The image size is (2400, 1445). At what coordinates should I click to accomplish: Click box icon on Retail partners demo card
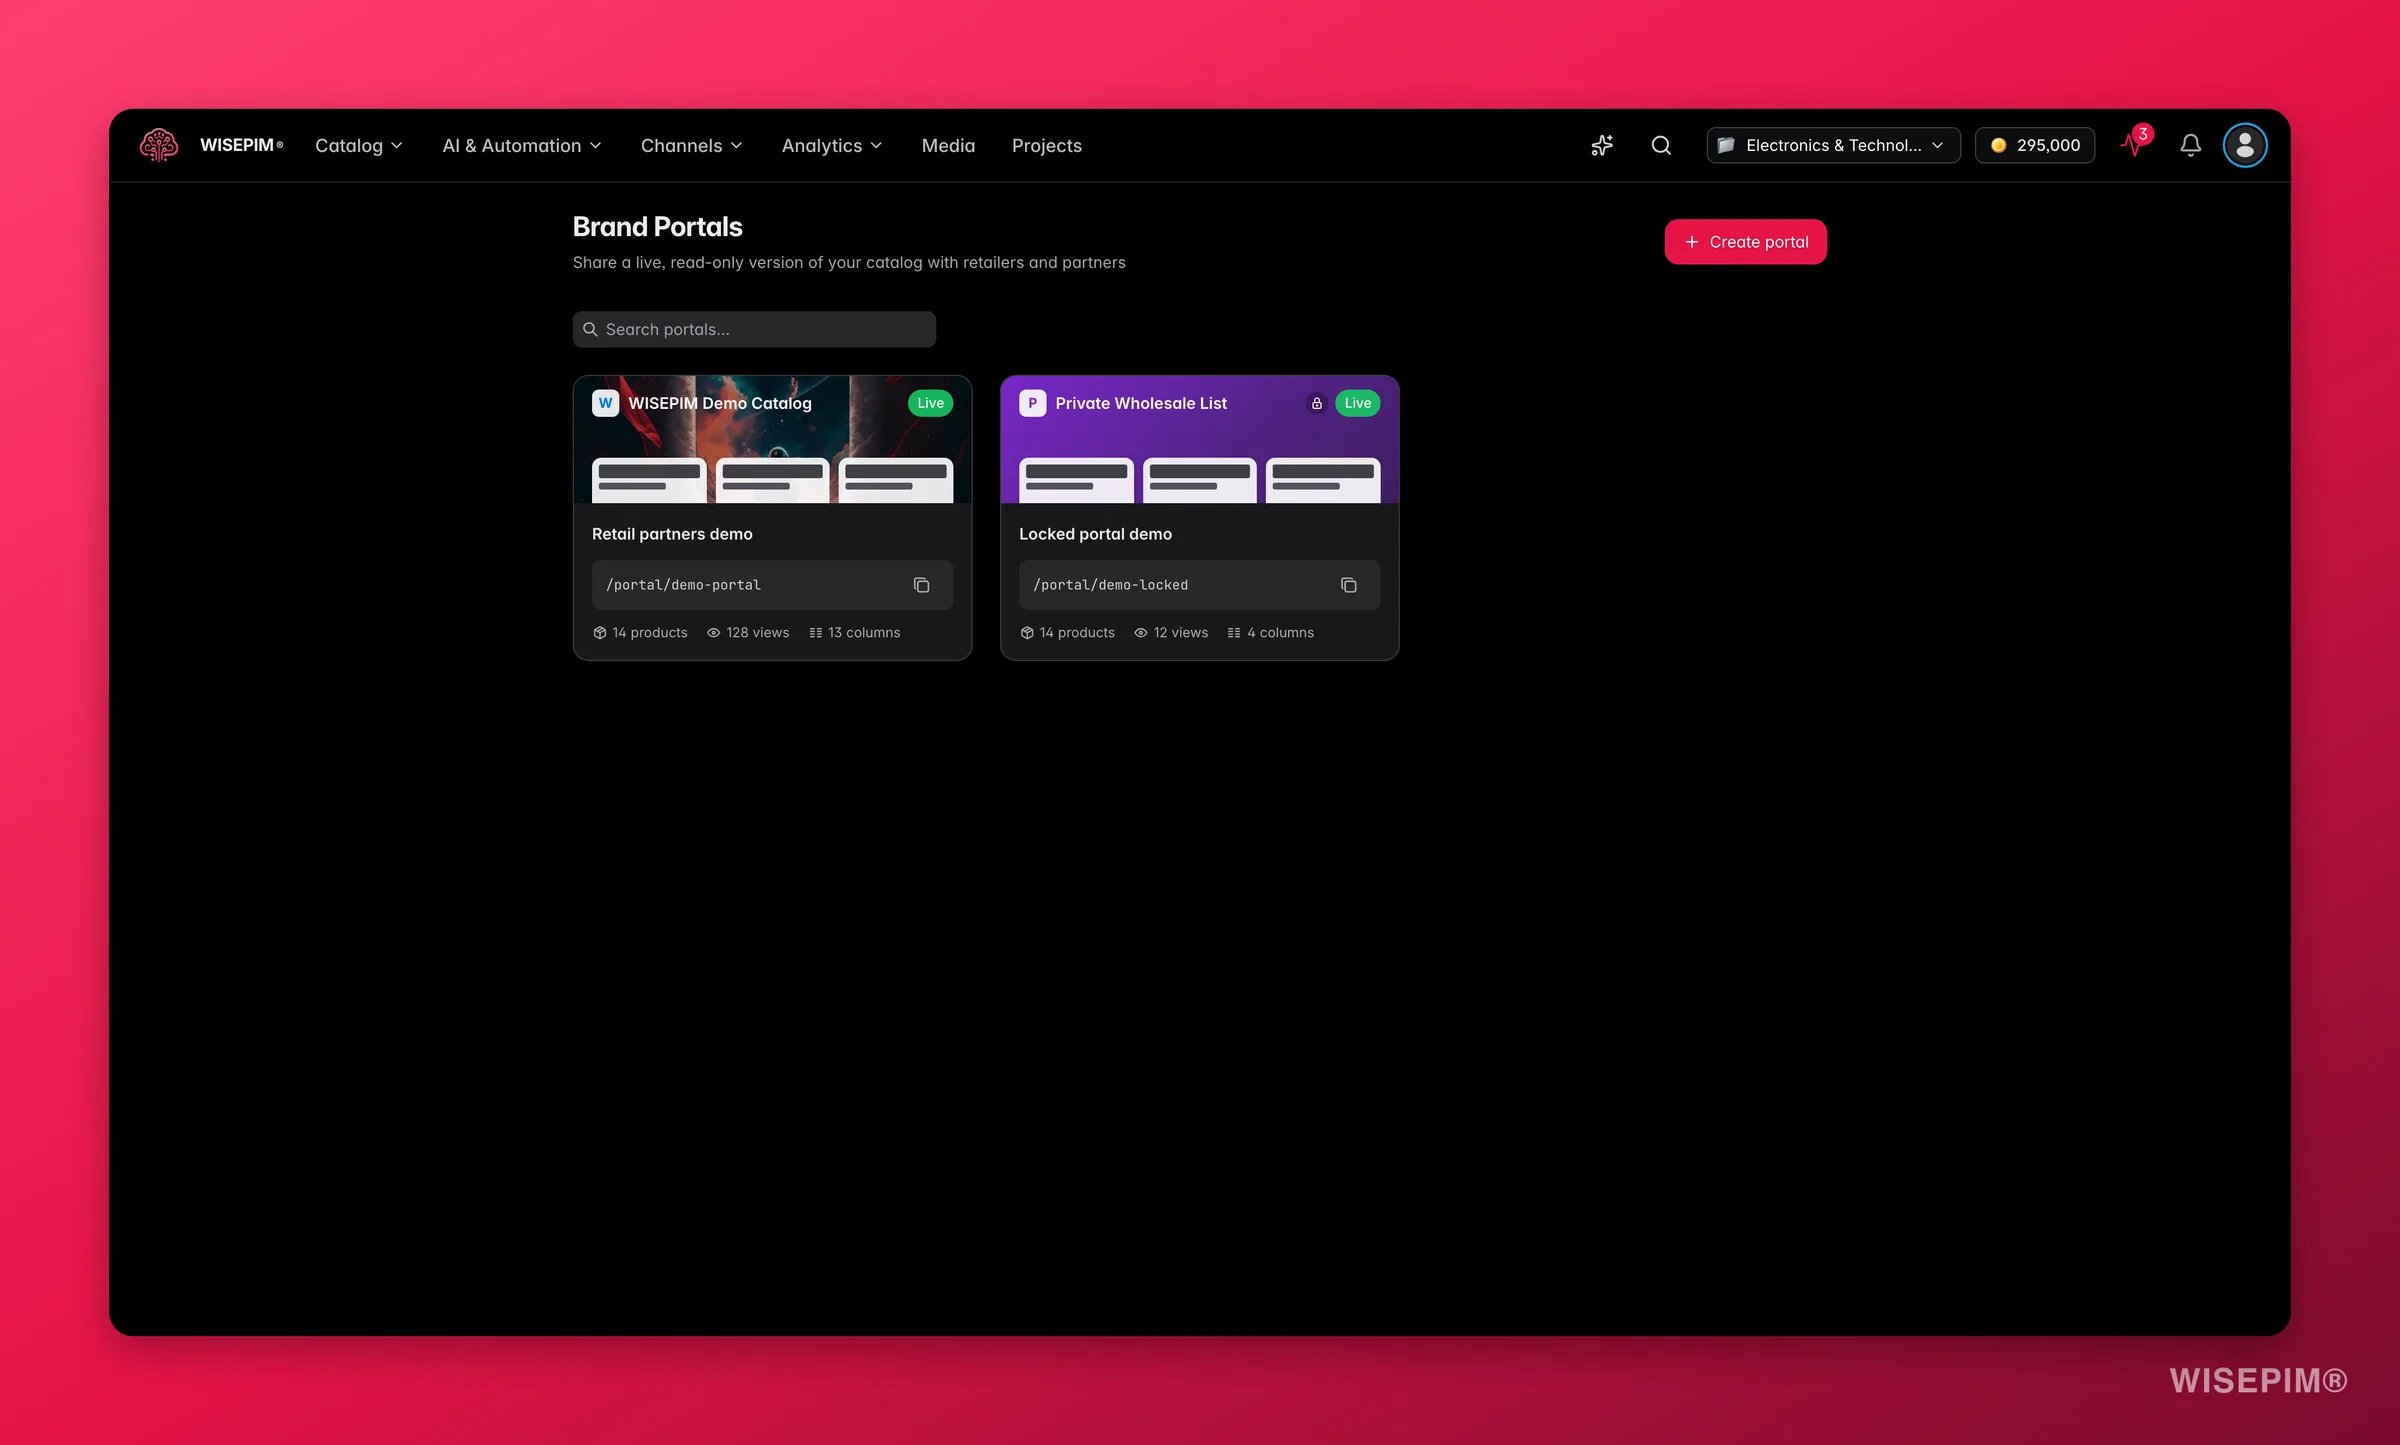[600, 633]
